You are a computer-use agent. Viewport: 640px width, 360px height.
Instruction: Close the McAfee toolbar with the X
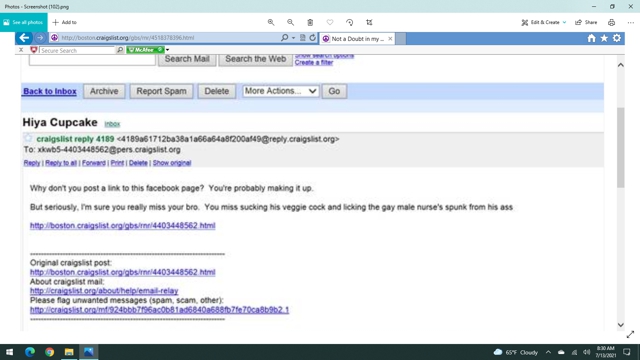click(x=21, y=50)
